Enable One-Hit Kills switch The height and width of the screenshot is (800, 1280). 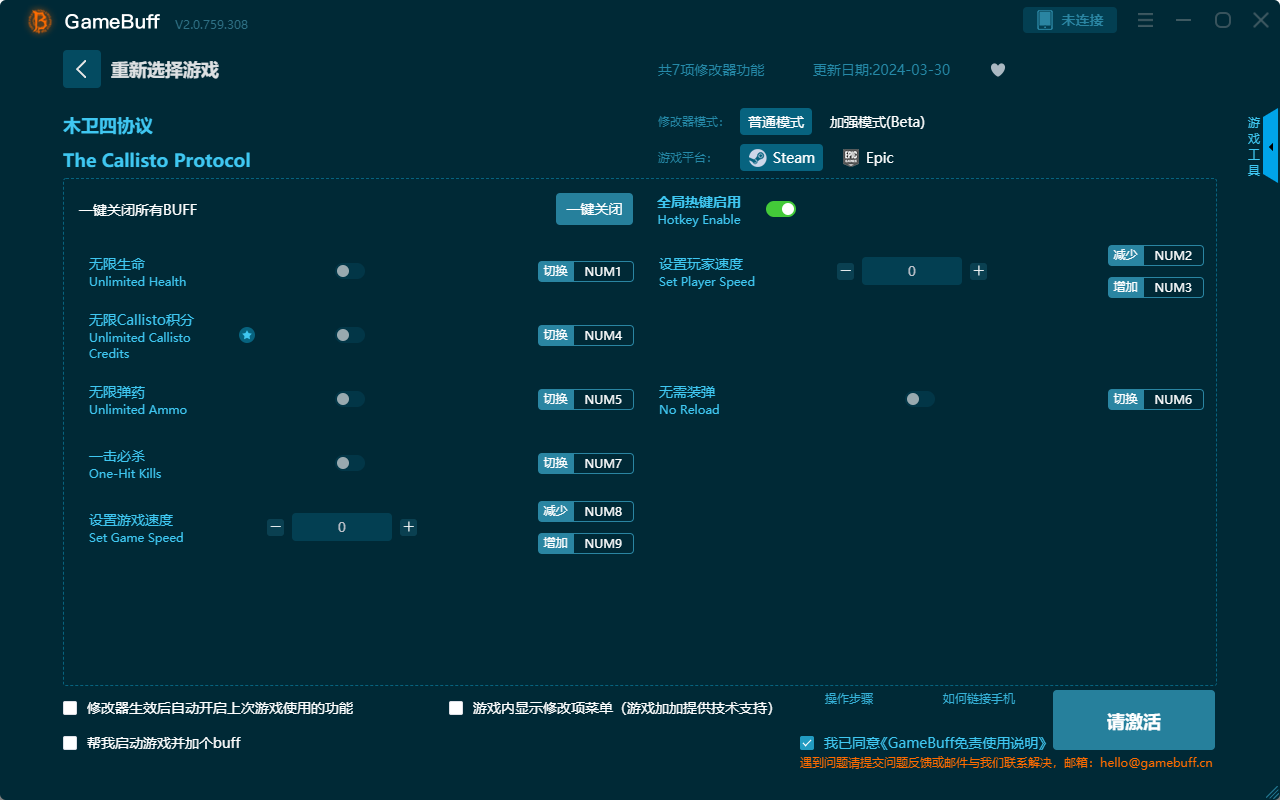coord(349,463)
